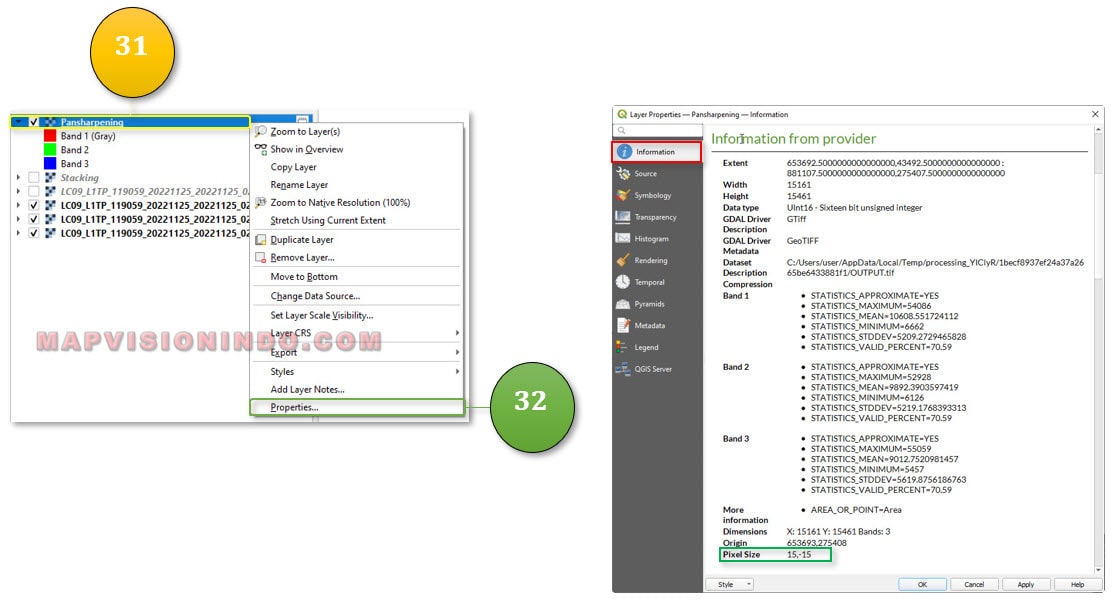
Task: Open the QGIS Server section icon
Action: click(624, 369)
